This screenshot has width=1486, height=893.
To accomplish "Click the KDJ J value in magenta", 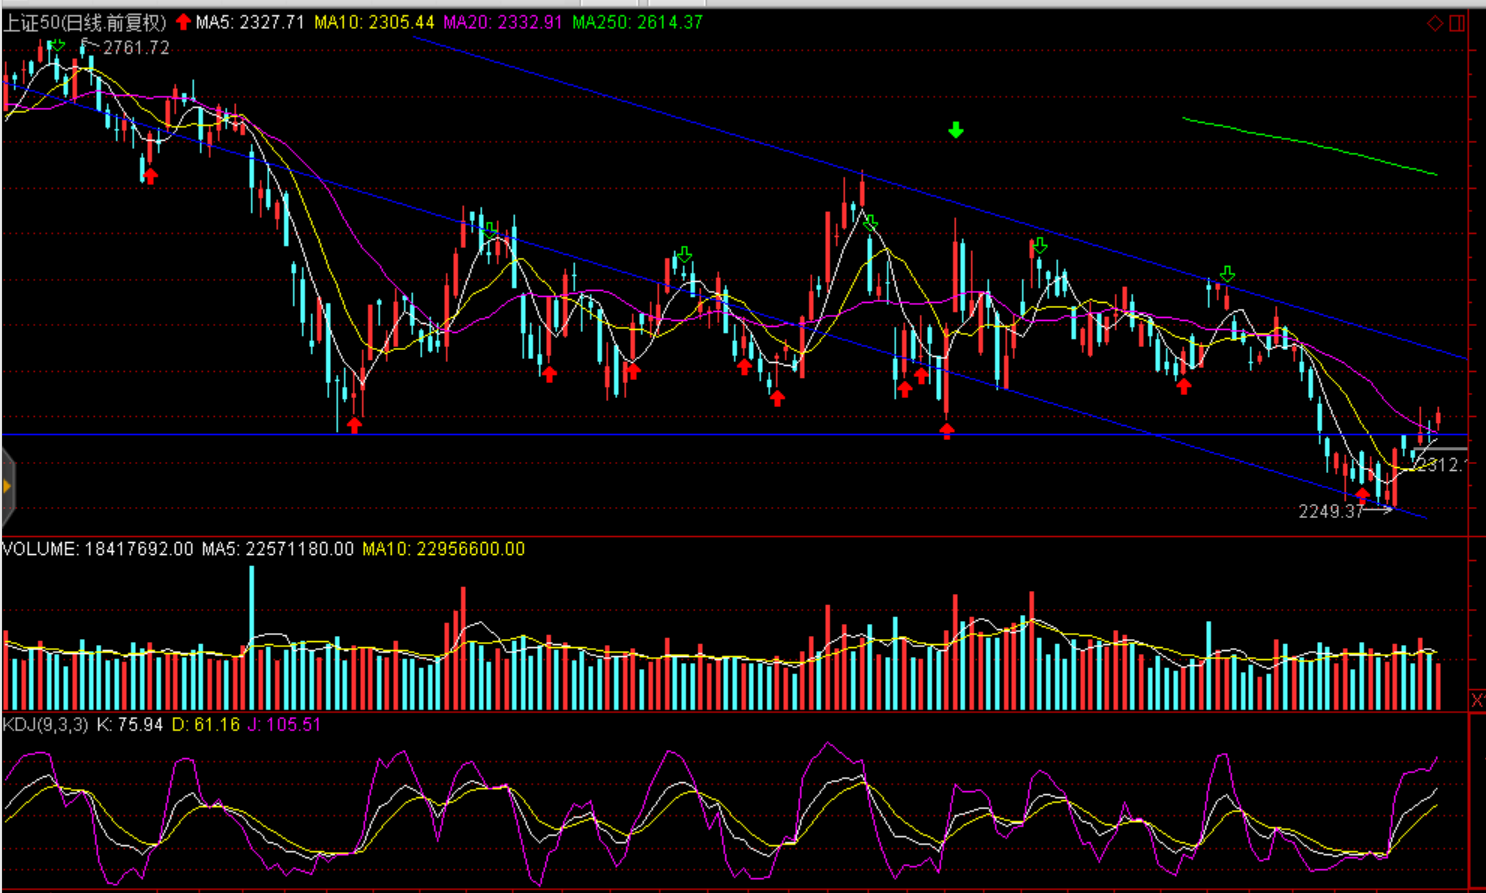I will 284,724.
